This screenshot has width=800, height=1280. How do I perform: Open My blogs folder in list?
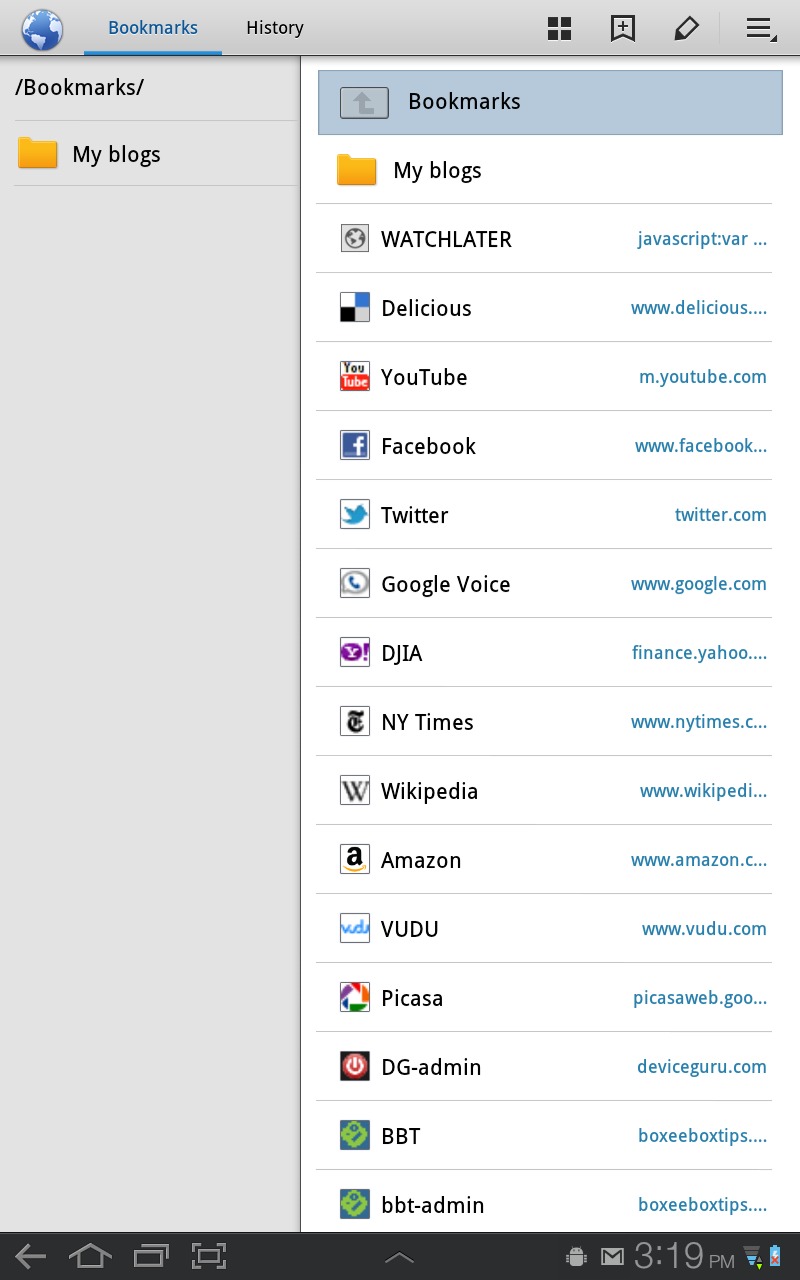tap(544, 170)
